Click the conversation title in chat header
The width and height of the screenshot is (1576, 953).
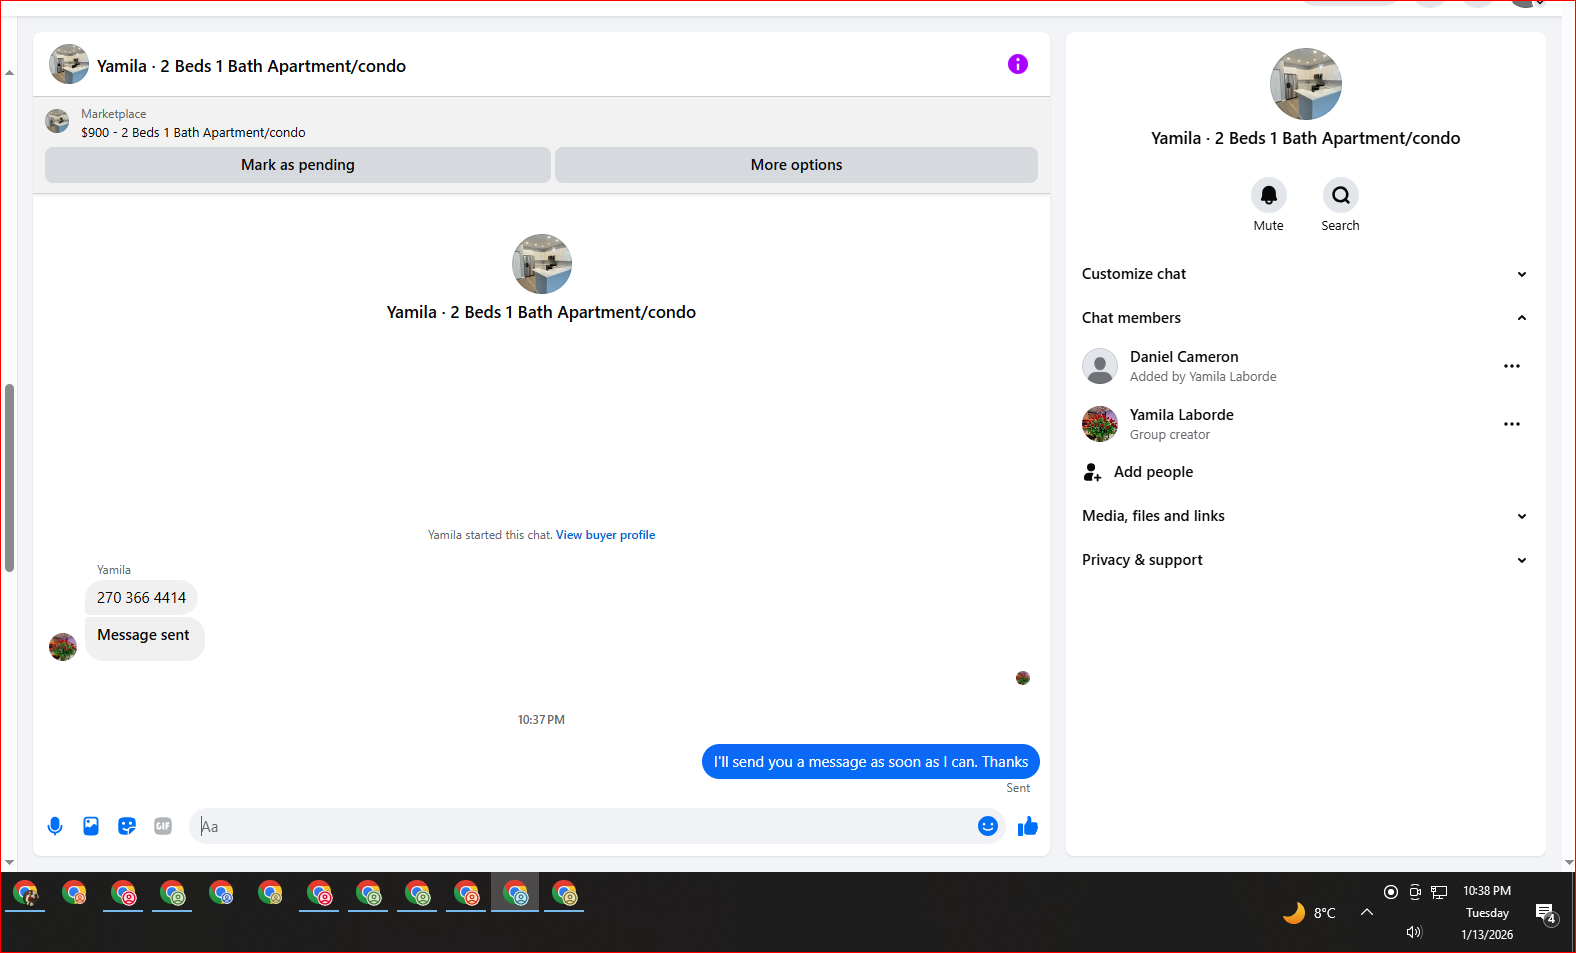[x=251, y=66]
